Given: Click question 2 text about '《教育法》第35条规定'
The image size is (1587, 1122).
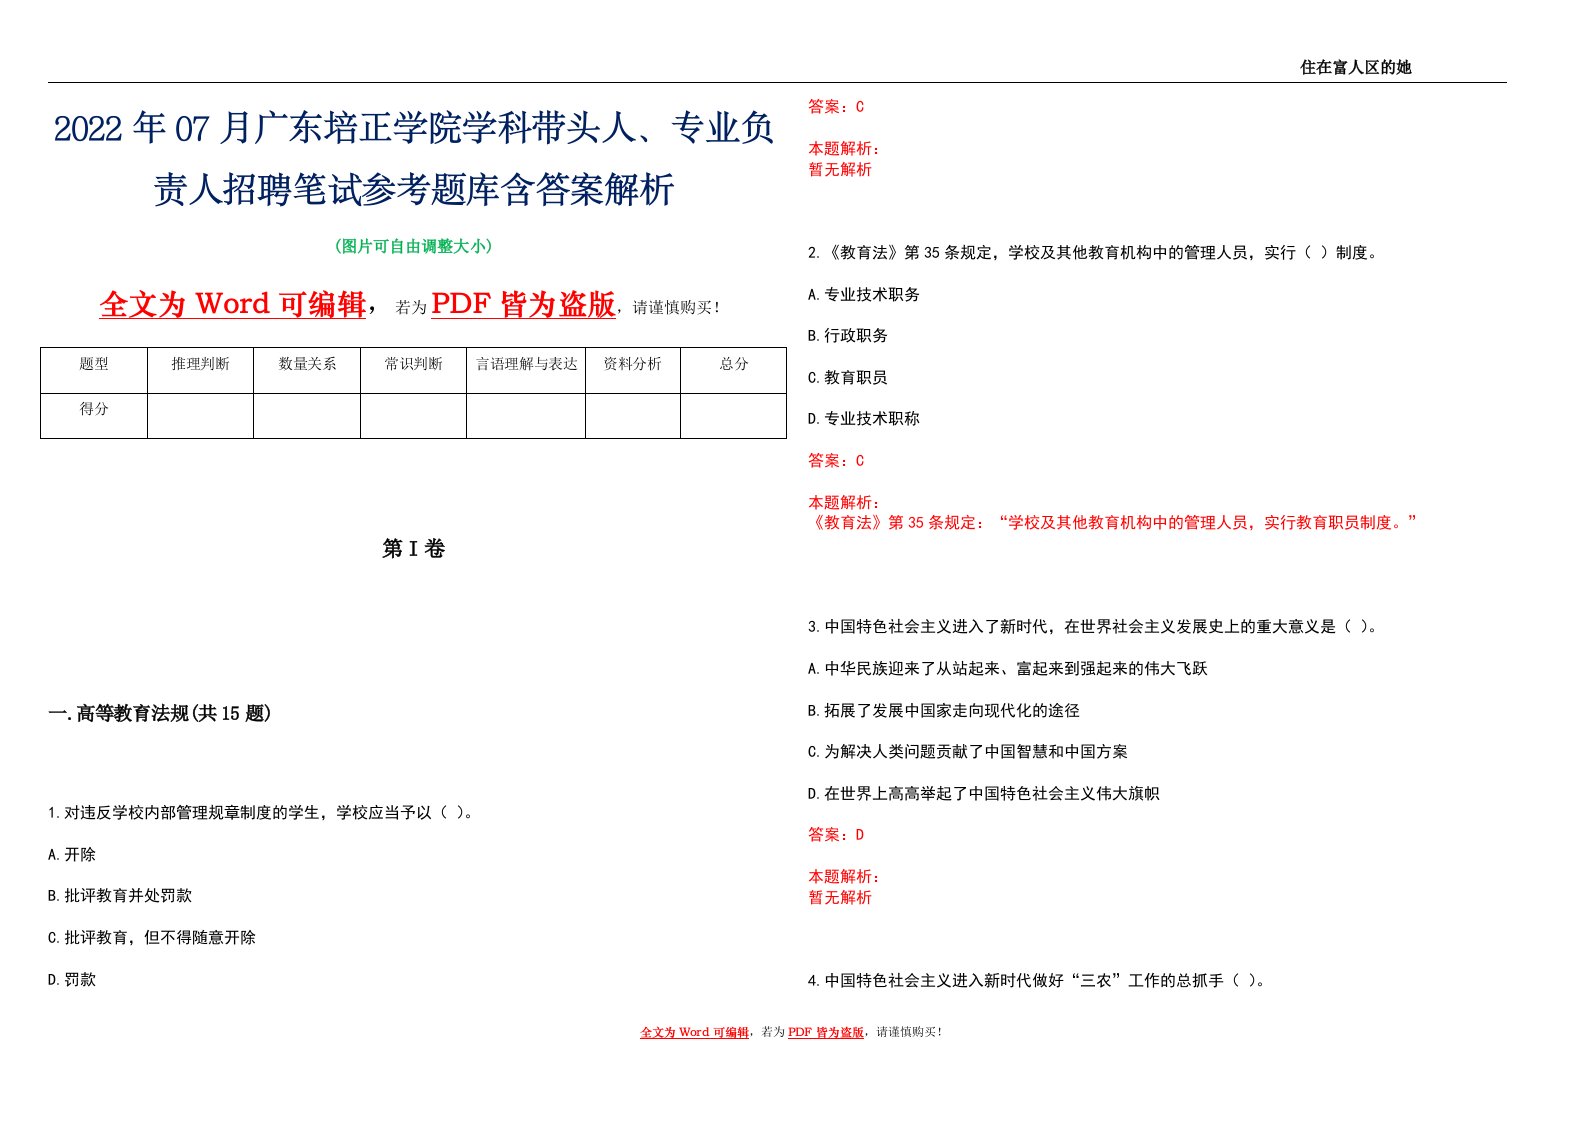Looking at the screenshot, I should (x=1093, y=253).
